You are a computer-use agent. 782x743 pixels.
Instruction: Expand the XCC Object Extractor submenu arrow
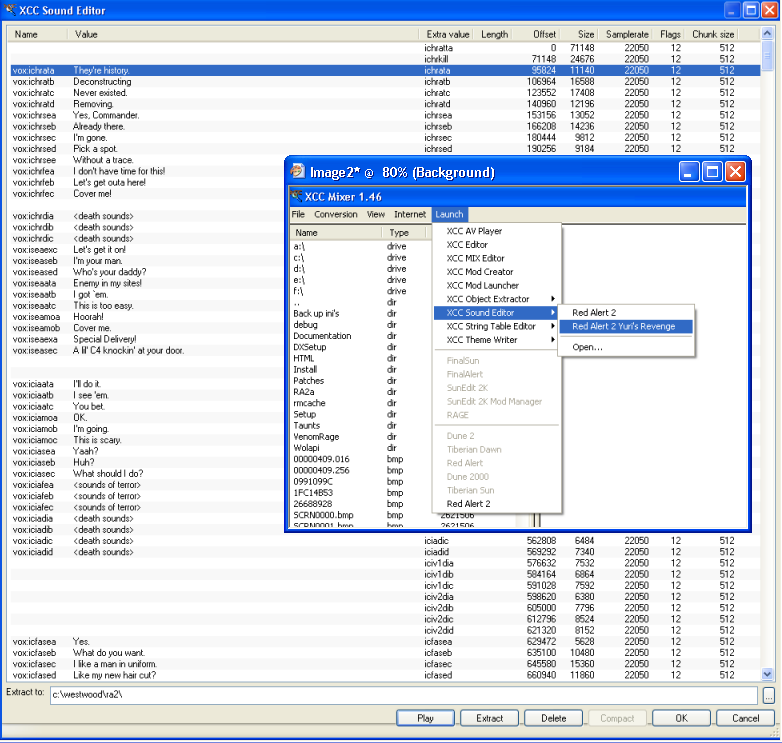(553, 299)
